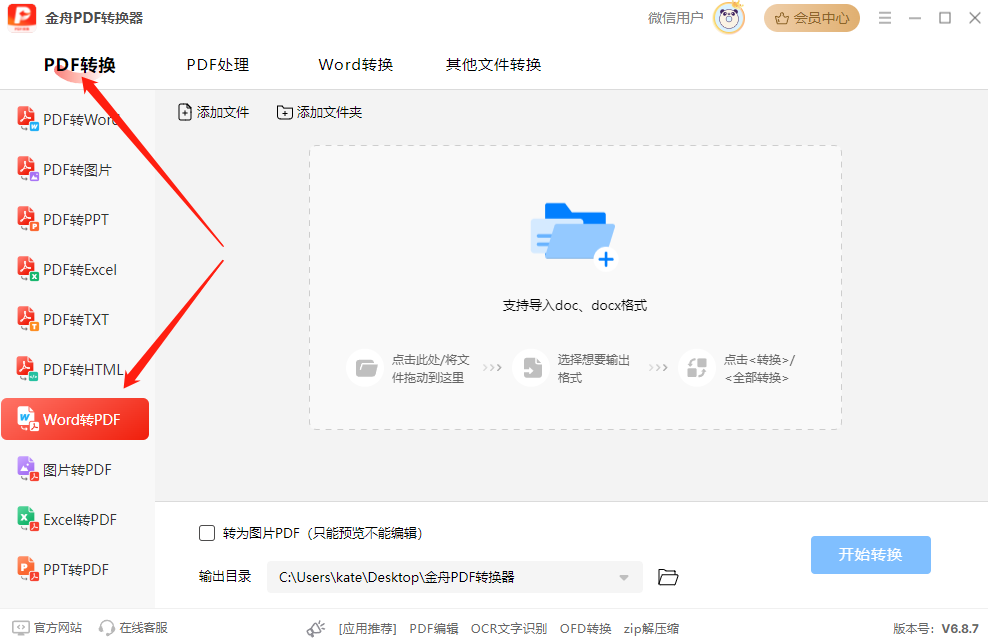This screenshot has height=644, width=988.
Task: Click the 金舟PDF转换器 app logo
Action: 22,18
